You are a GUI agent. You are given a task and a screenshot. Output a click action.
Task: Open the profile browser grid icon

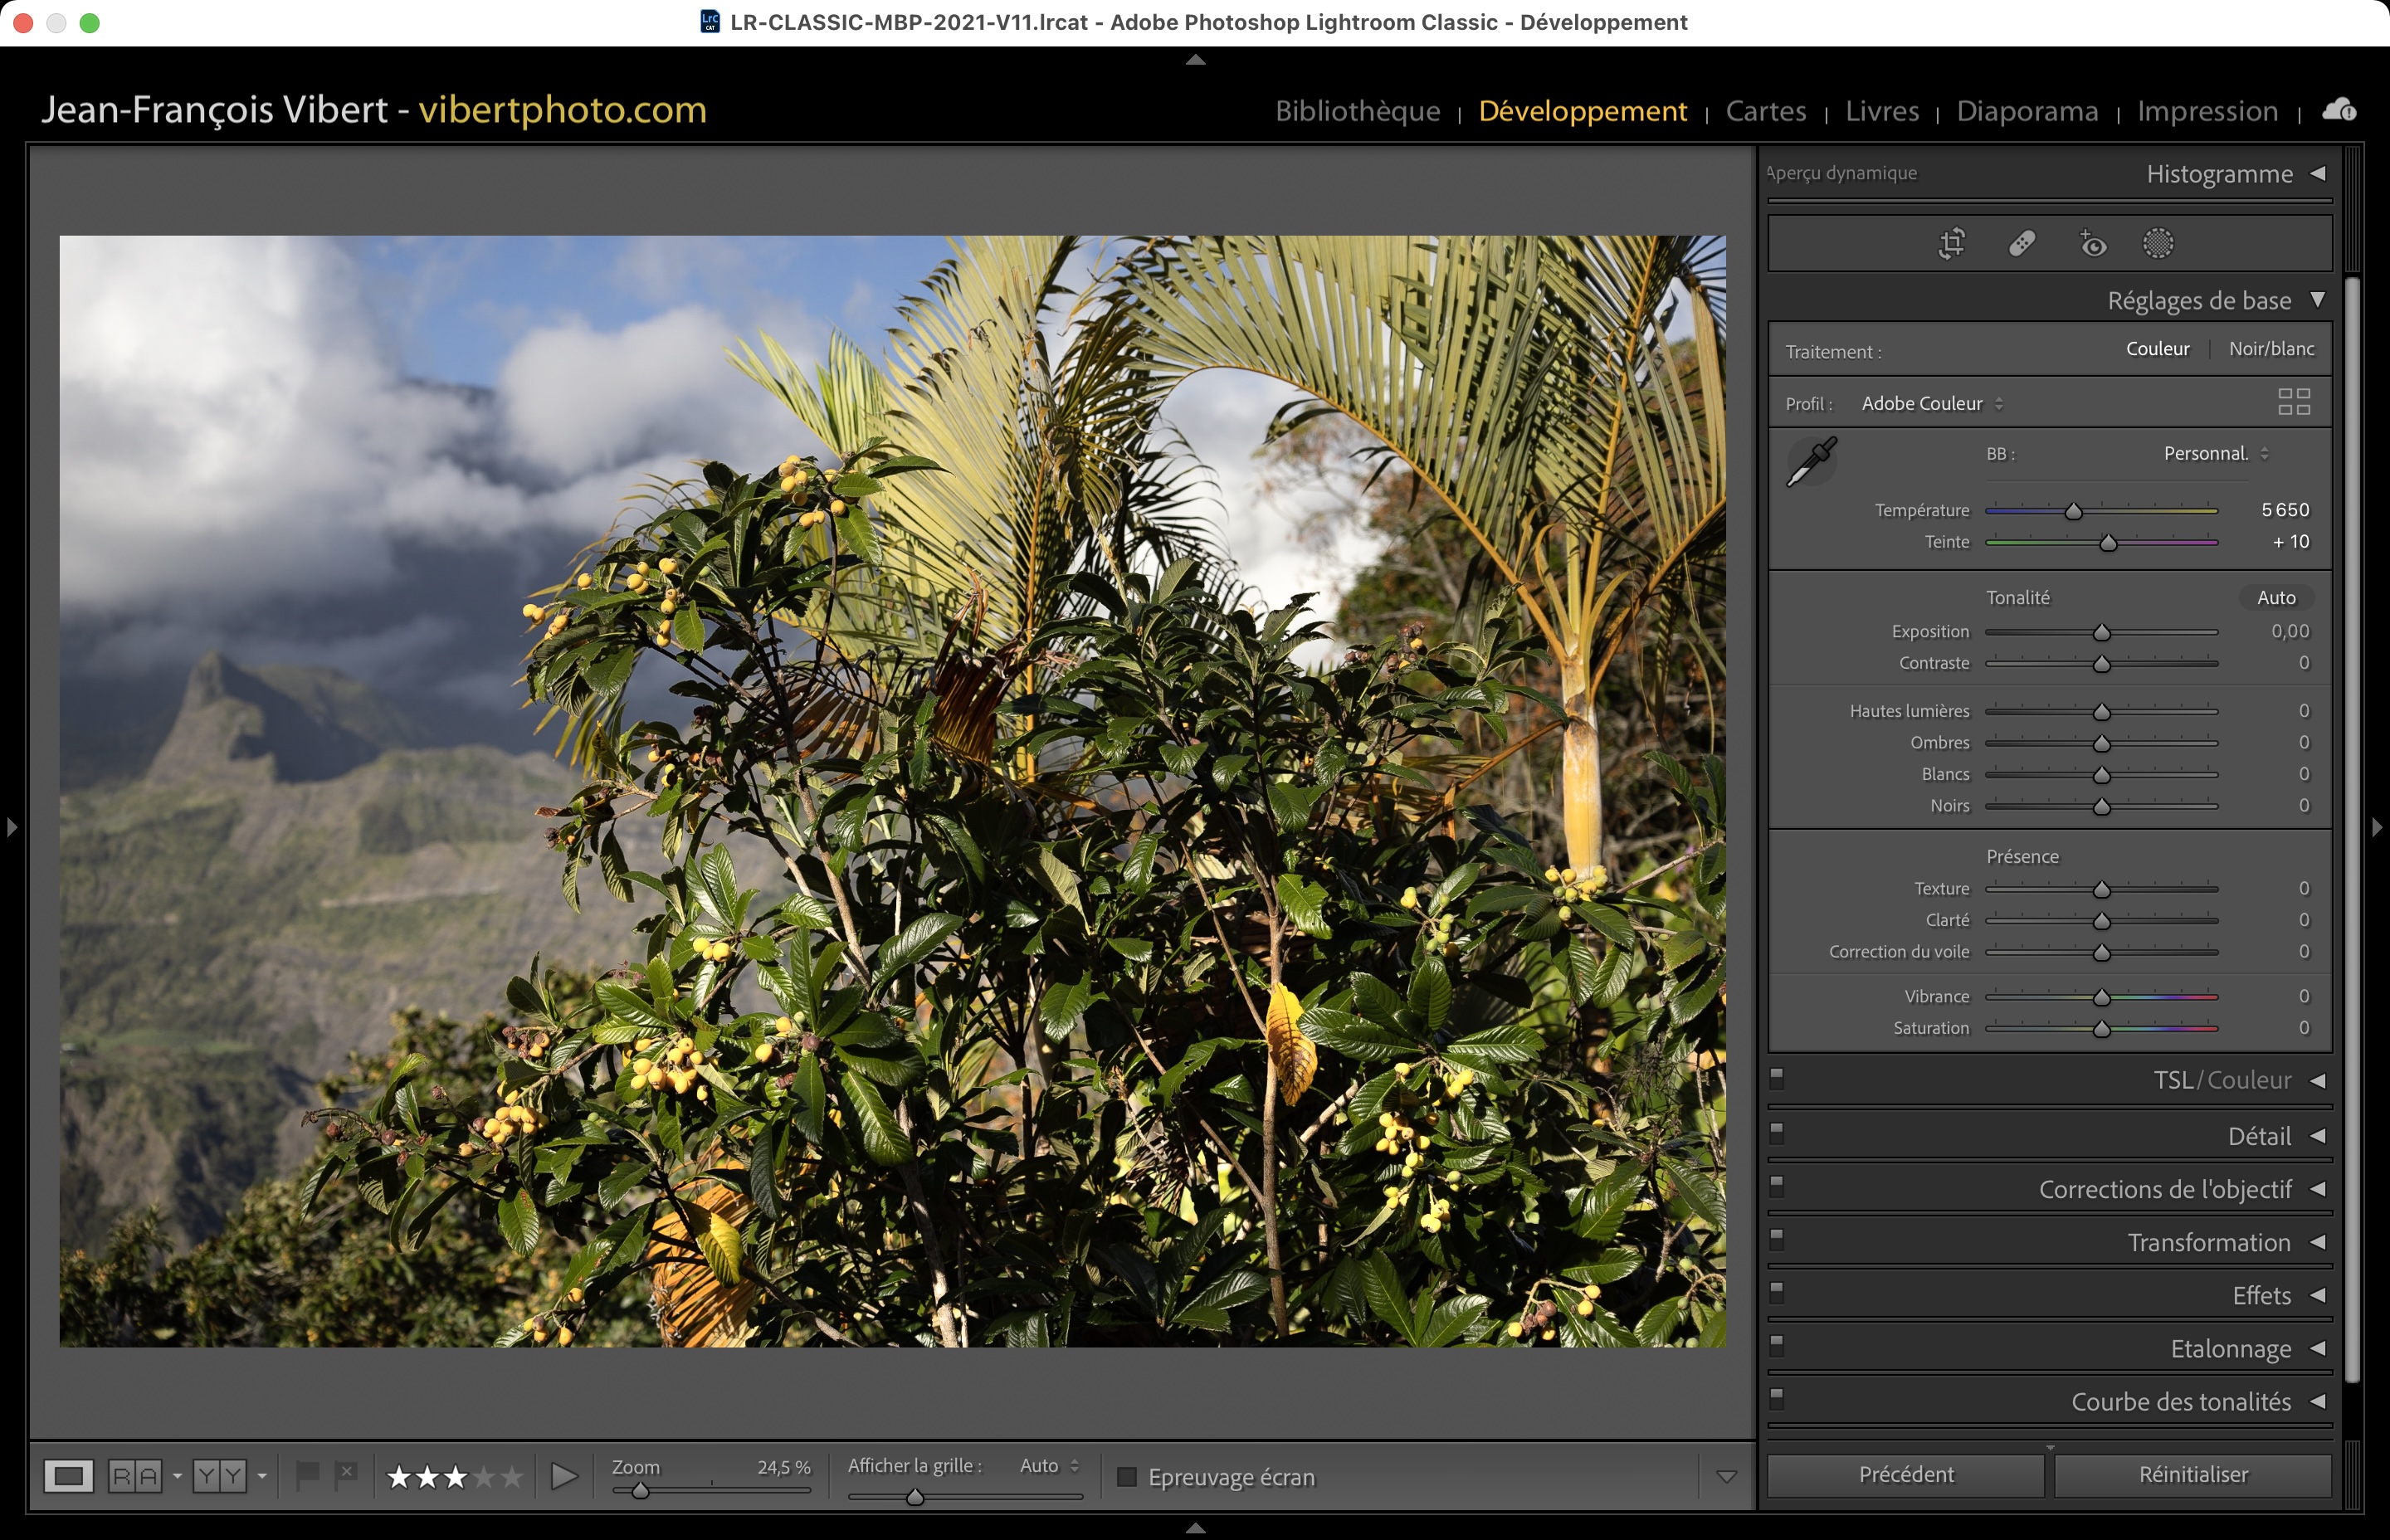point(2293,402)
